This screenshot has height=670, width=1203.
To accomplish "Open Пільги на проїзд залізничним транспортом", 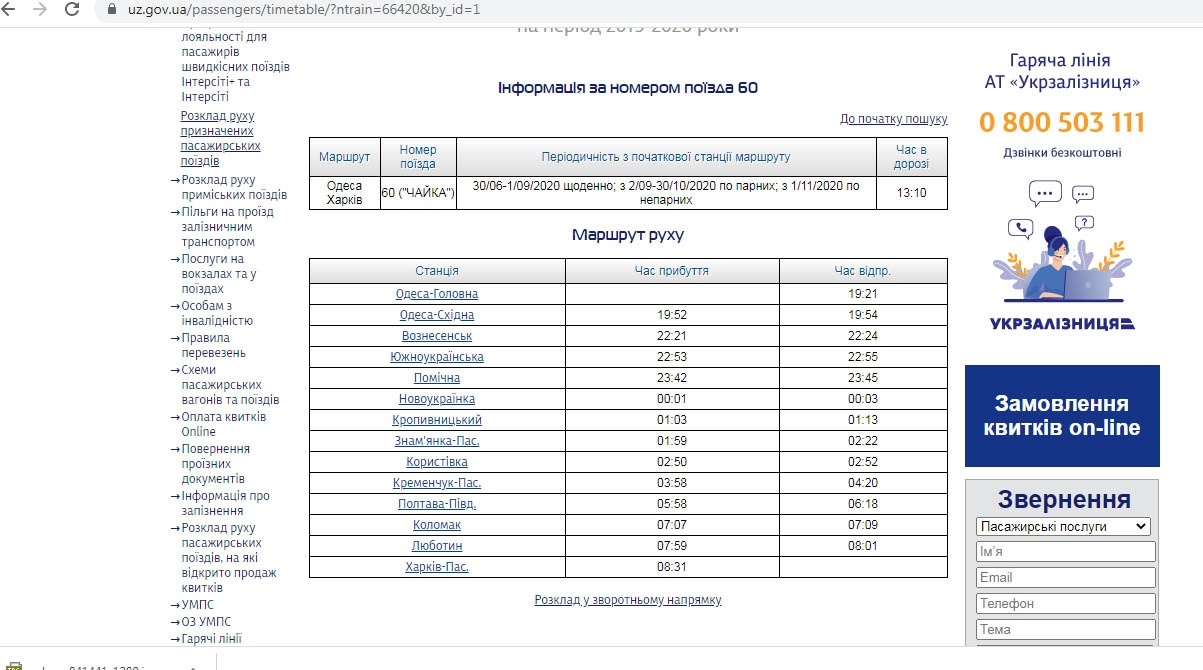I will pos(227,227).
